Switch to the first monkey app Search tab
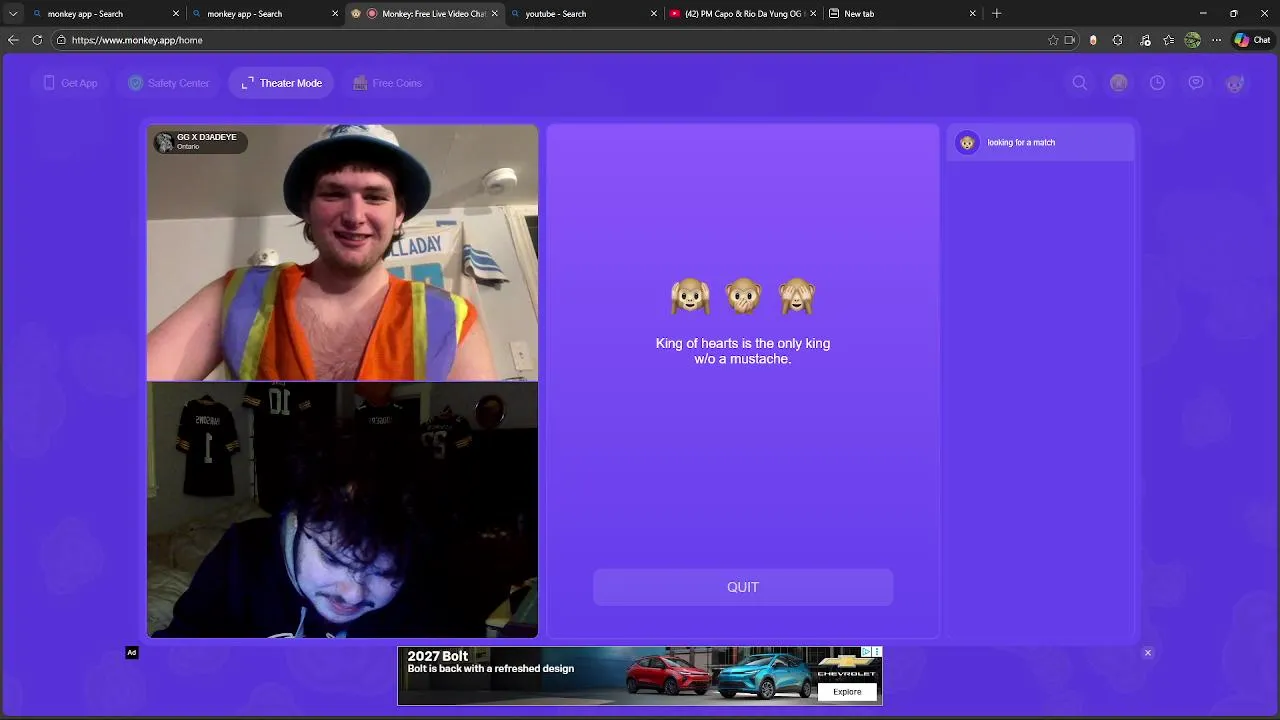This screenshot has height=720, width=1280. 104,14
